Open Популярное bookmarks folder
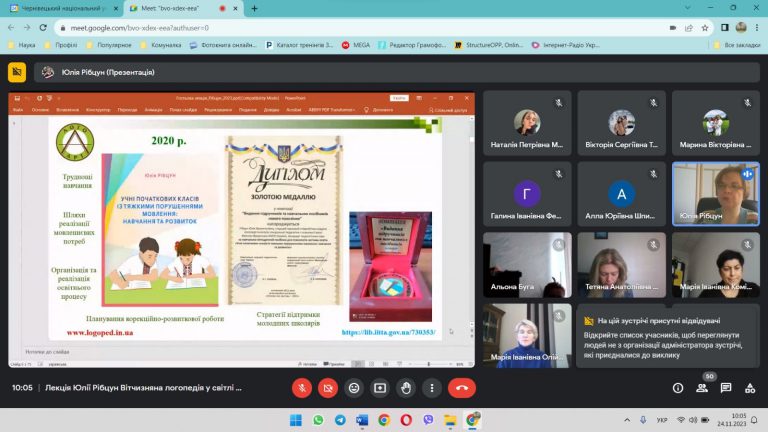 pos(109,45)
